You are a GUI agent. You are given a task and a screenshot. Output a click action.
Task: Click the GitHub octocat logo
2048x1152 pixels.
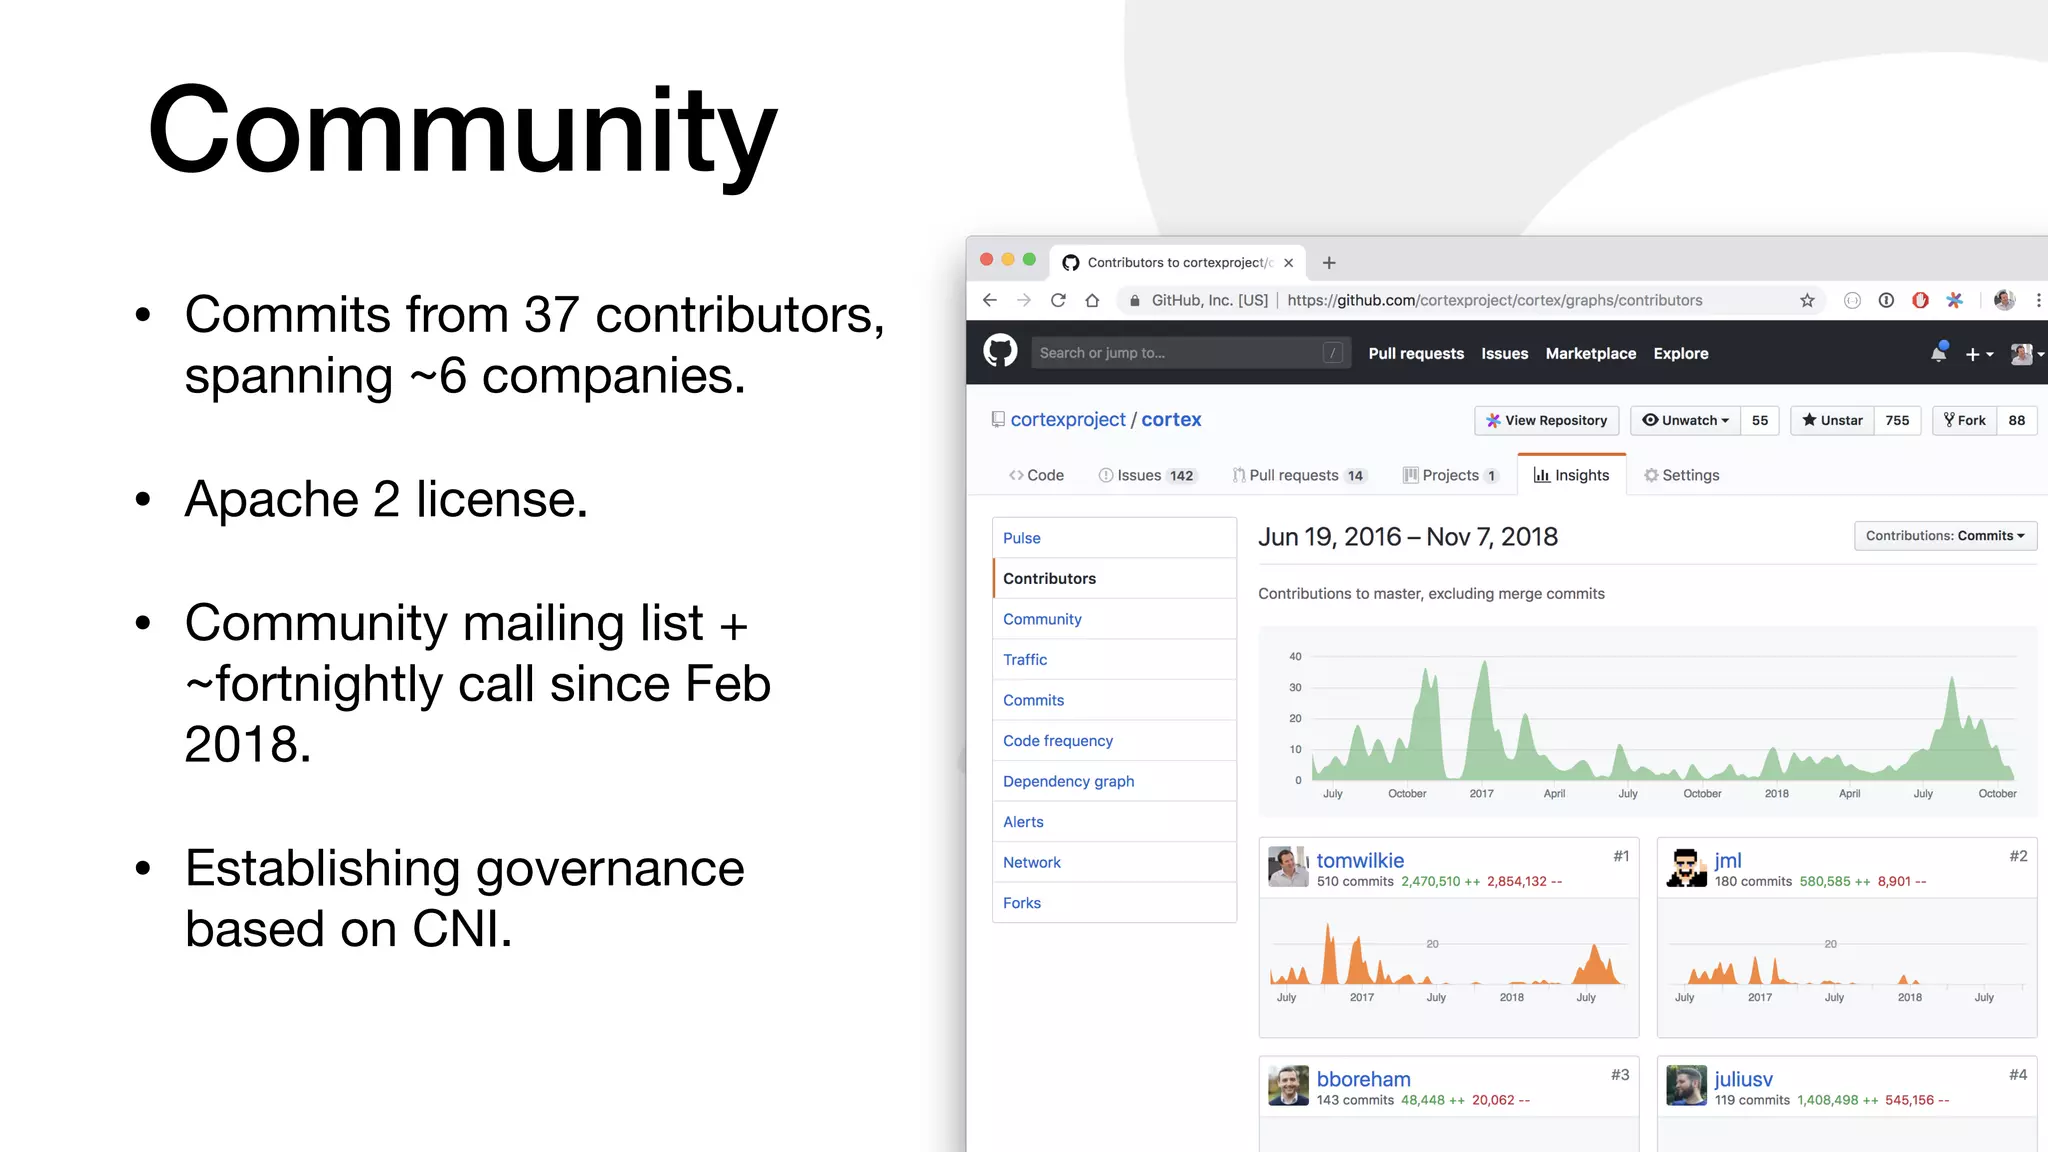(1000, 352)
